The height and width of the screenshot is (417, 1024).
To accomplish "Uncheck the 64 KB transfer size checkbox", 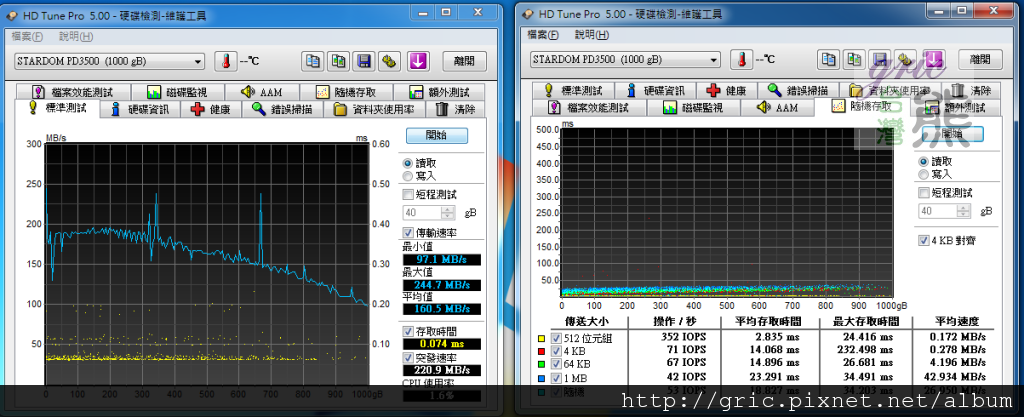I will click(x=556, y=363).
